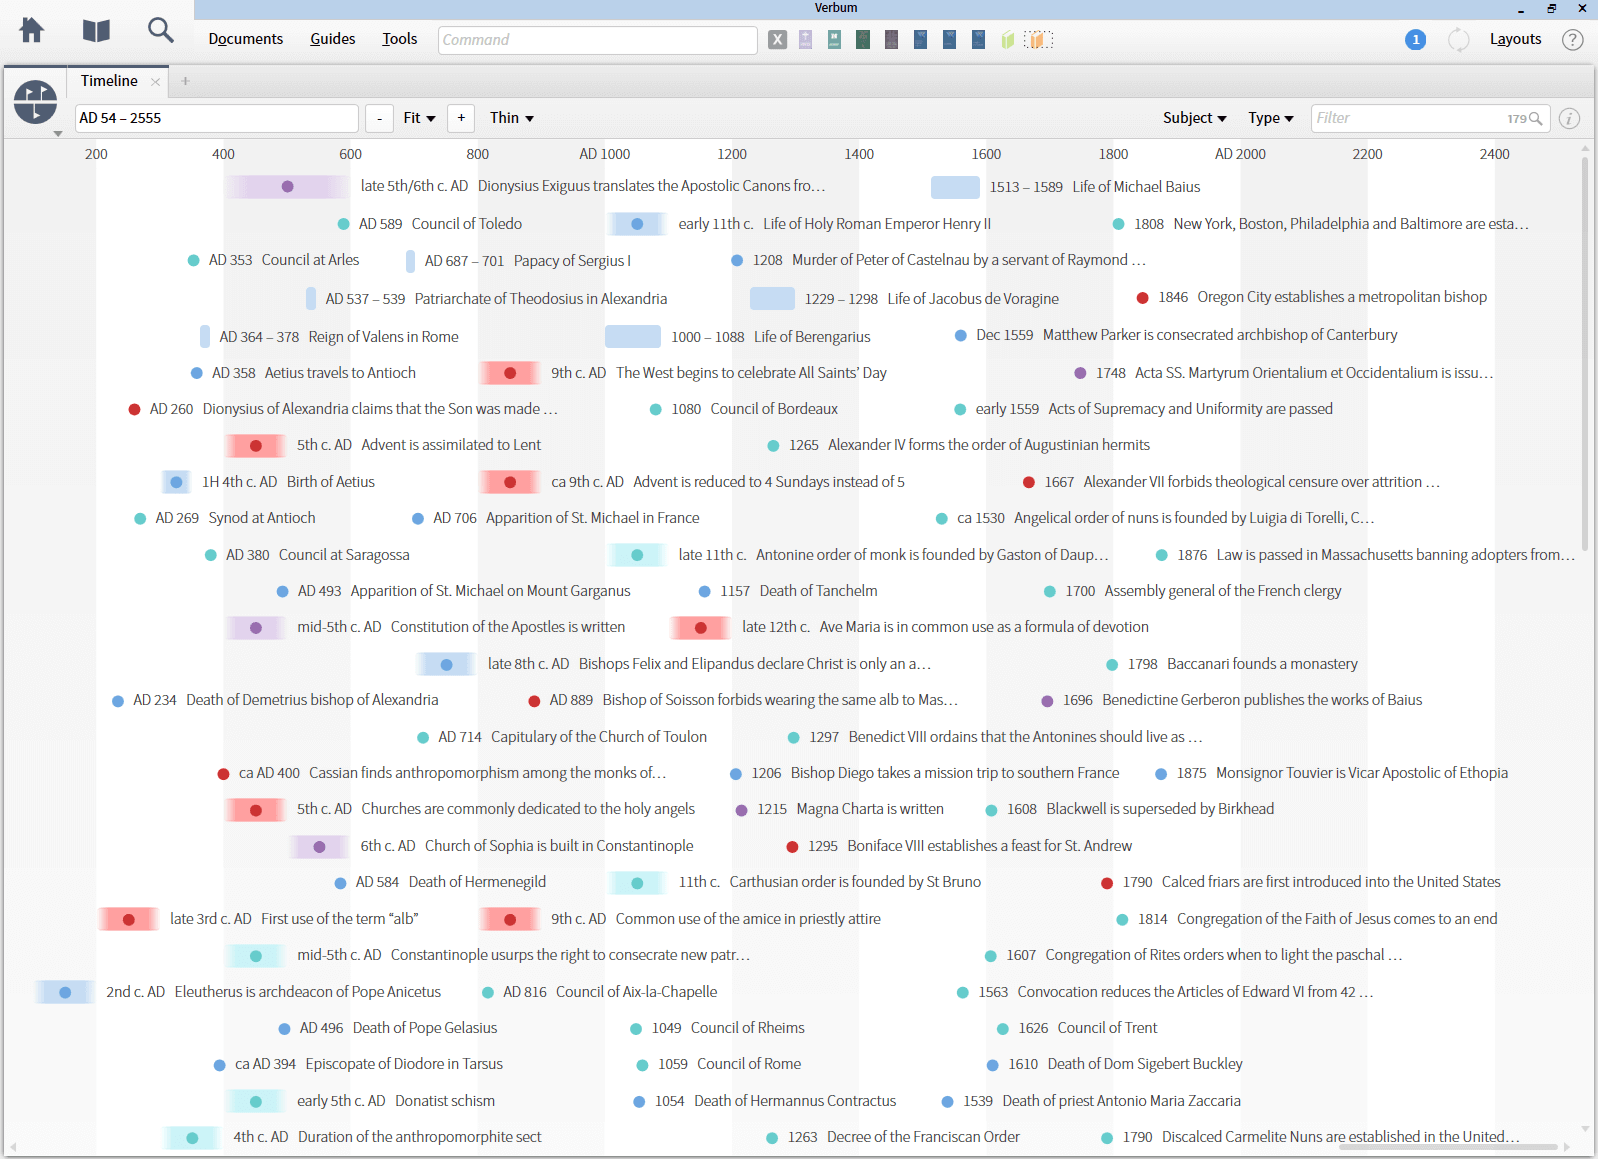Open the blue notifications badge

pyautogui.click(x=1415, y=40)
